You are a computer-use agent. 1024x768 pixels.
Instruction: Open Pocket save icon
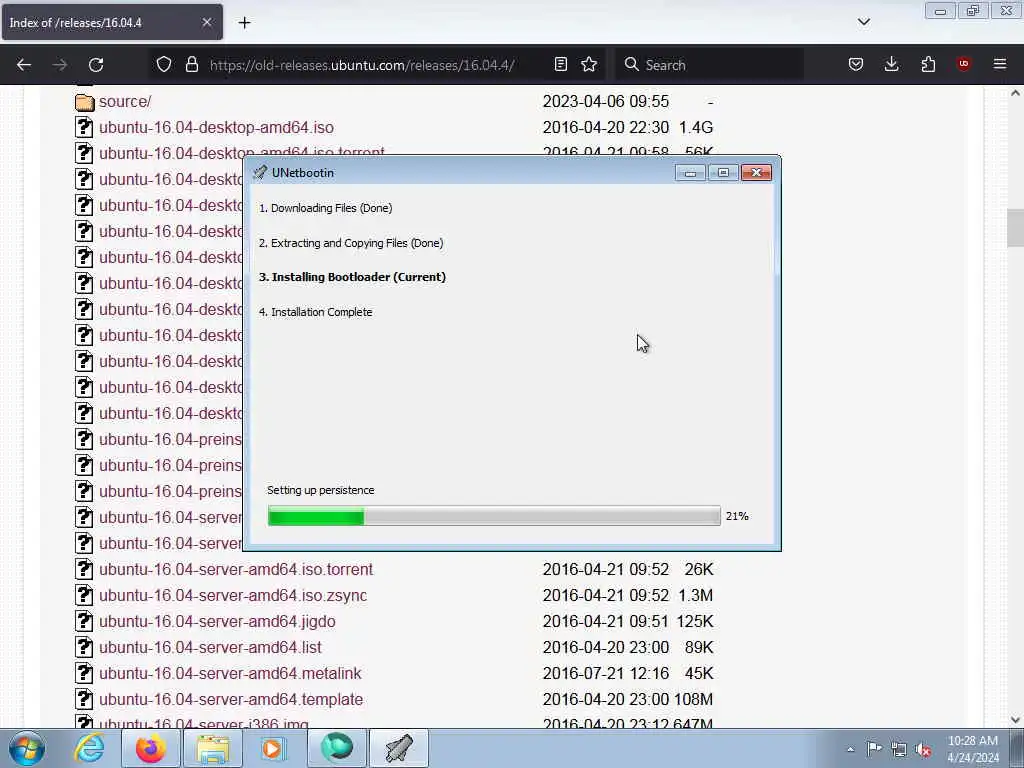click(x=856, y=64)
